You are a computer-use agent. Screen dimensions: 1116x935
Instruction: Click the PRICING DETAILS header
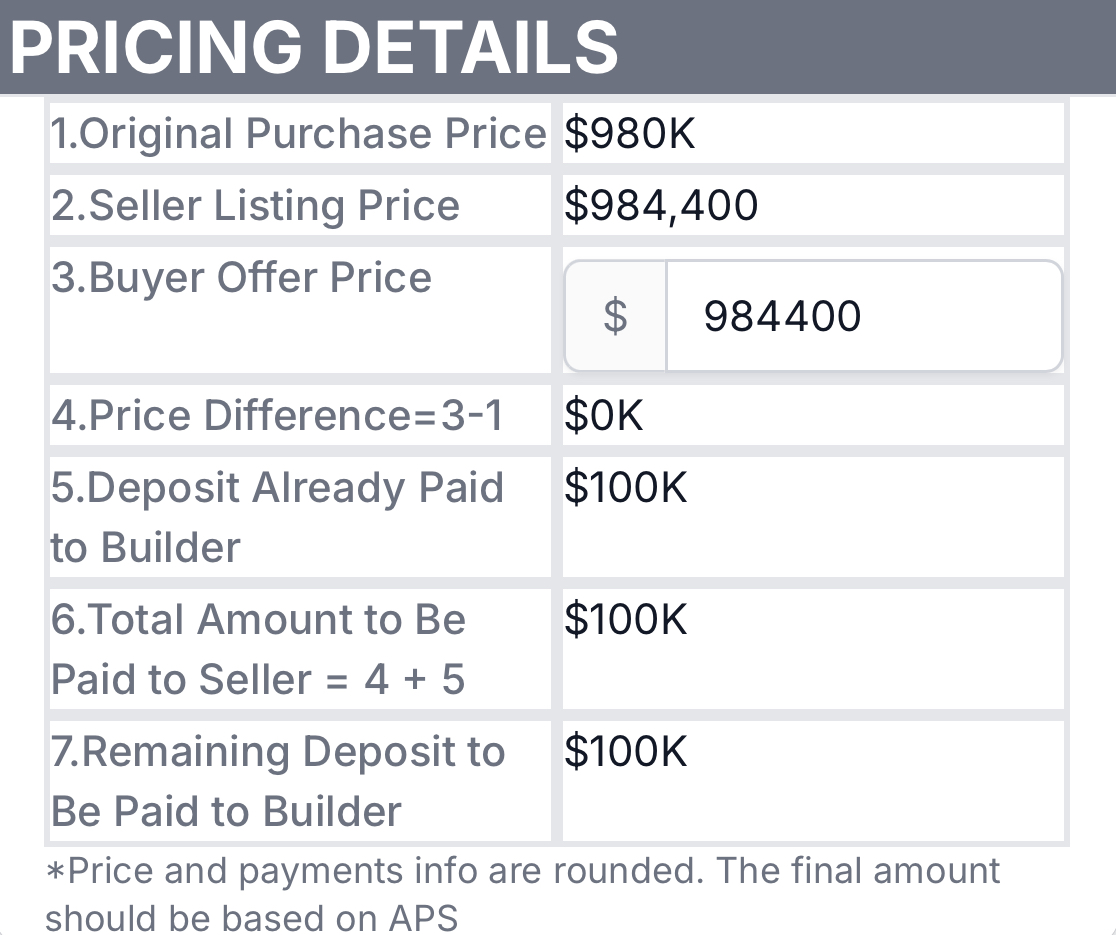[x=314, y=47]
